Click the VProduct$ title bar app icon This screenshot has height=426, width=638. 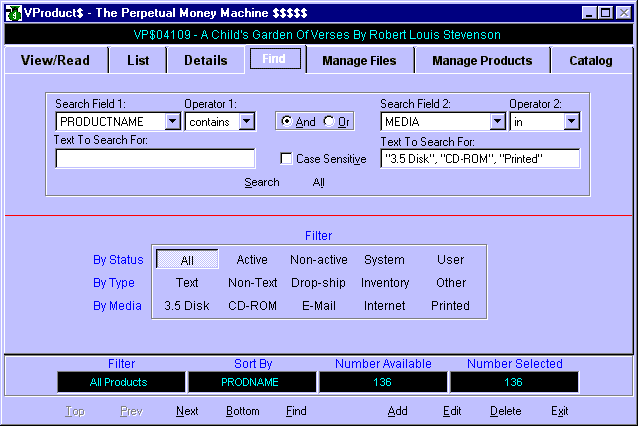point(13,13)
